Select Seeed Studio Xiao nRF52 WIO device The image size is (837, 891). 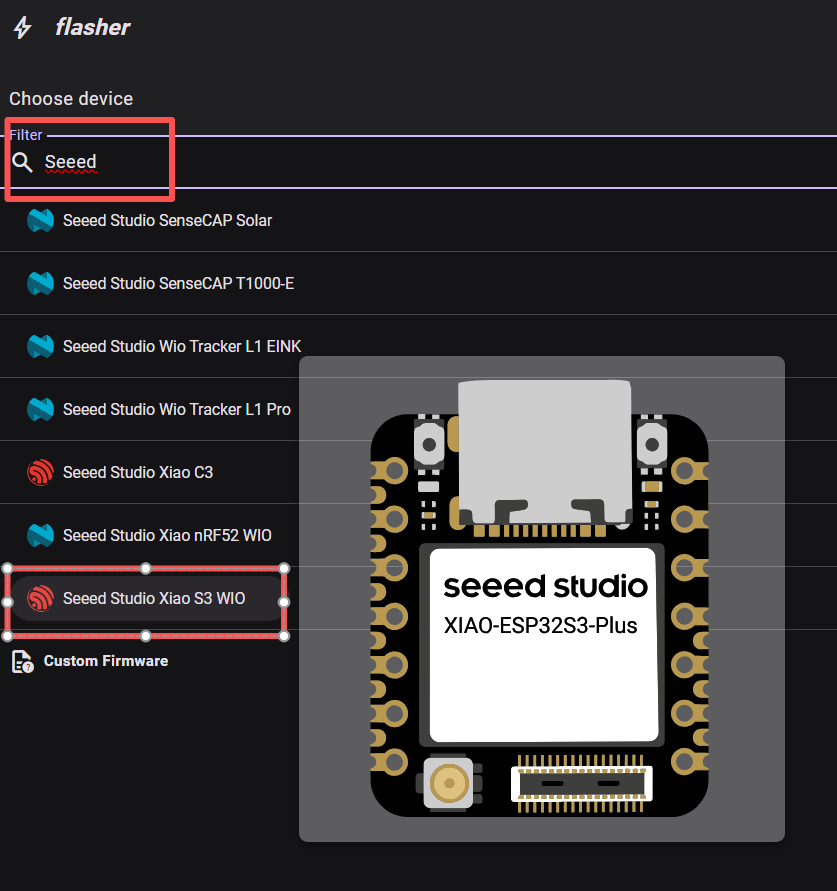166,535
